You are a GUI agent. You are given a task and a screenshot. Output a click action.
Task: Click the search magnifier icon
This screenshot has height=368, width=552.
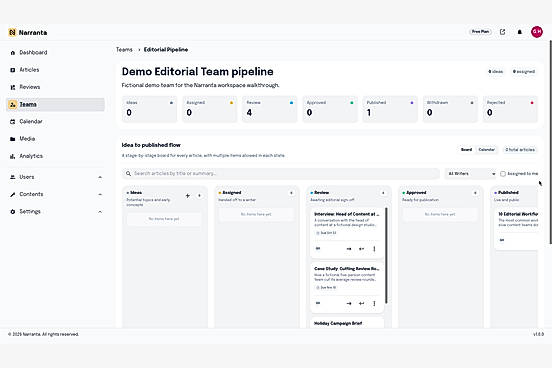pos(128,174)
